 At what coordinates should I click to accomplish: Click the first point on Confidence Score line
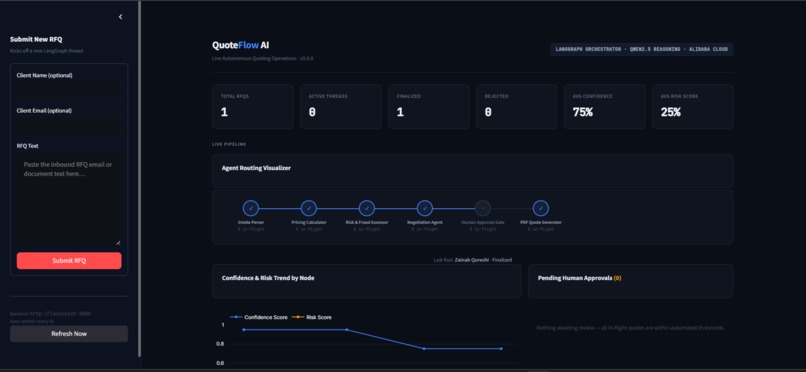click(244, 329)
